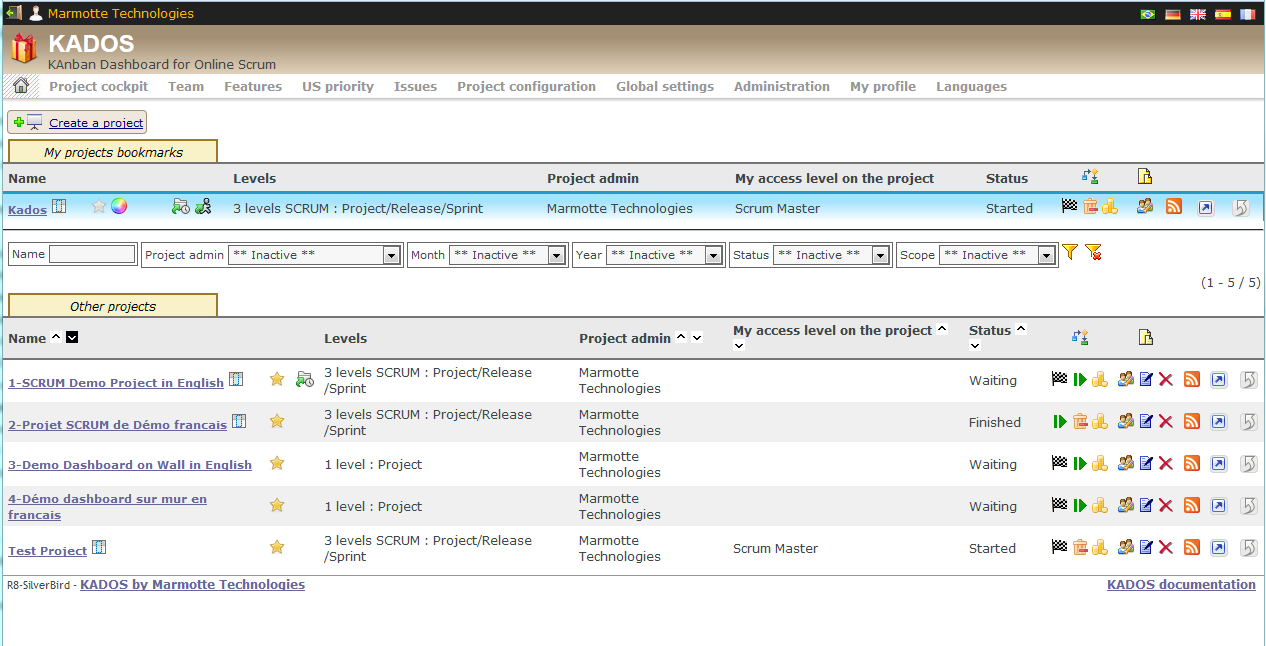Clear filters using red-marked funnel icon
The width and height of the screenshot is (1266, 646).
(x=1094, y=253)
